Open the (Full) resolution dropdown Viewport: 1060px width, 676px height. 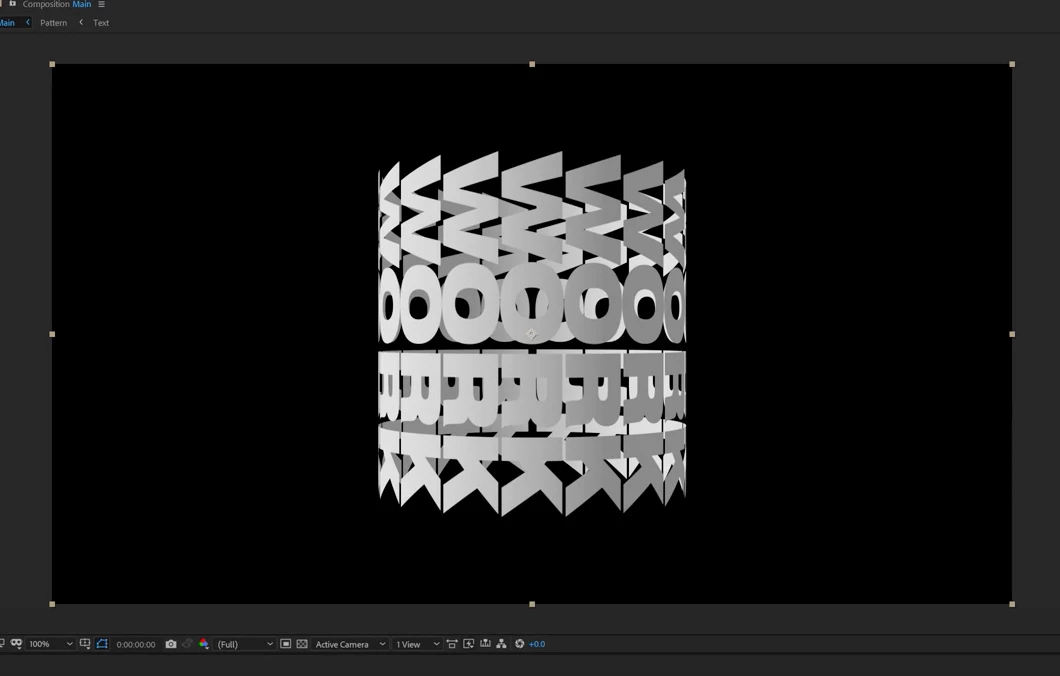point(245,644)
